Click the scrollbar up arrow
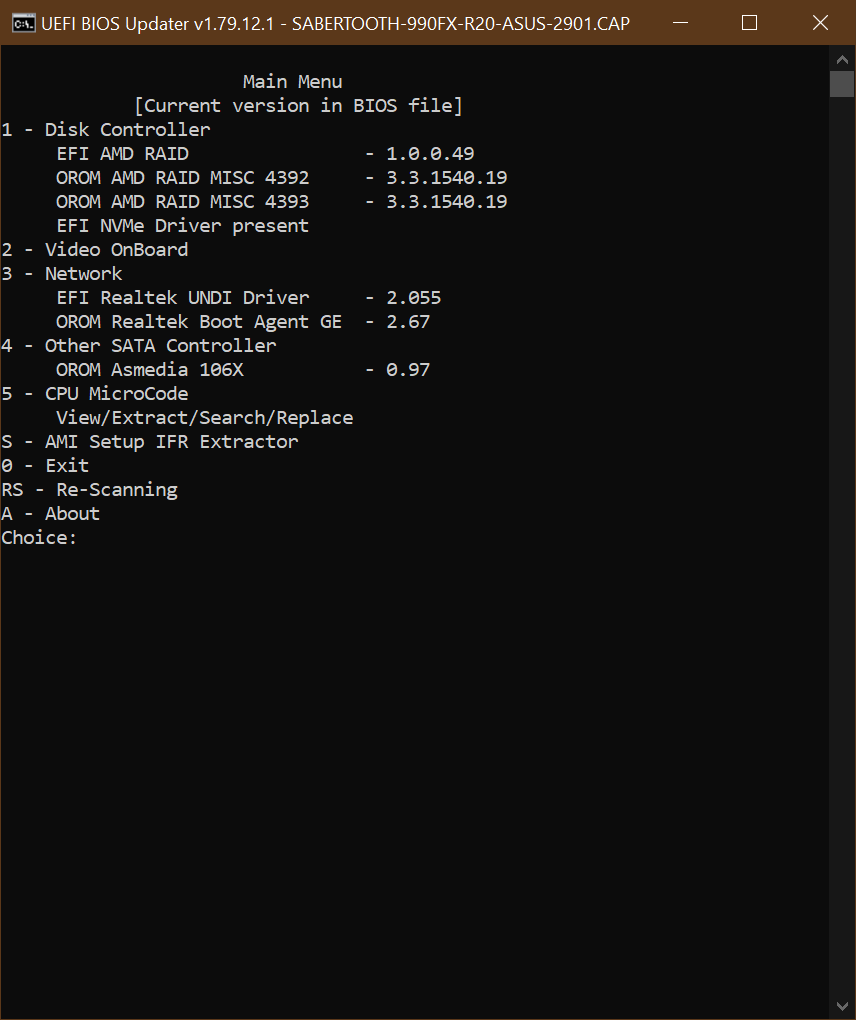This screenshot has height=1020, width=856. [x=842, y=57]
